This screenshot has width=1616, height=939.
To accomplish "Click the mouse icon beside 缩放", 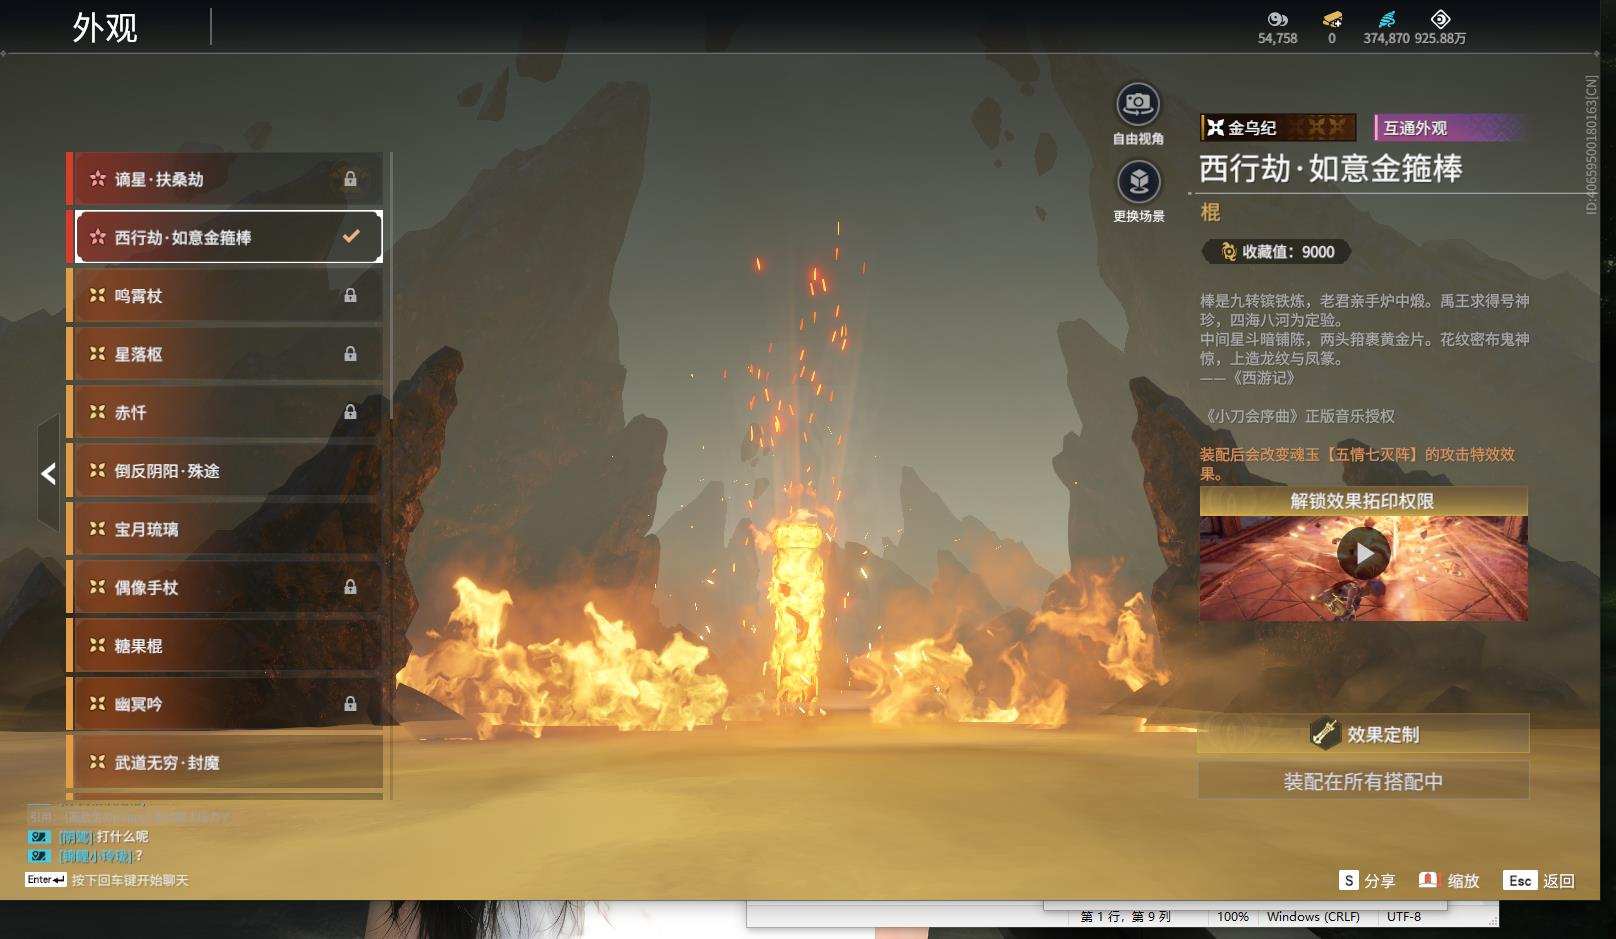I will click(x=1428, y=880).
